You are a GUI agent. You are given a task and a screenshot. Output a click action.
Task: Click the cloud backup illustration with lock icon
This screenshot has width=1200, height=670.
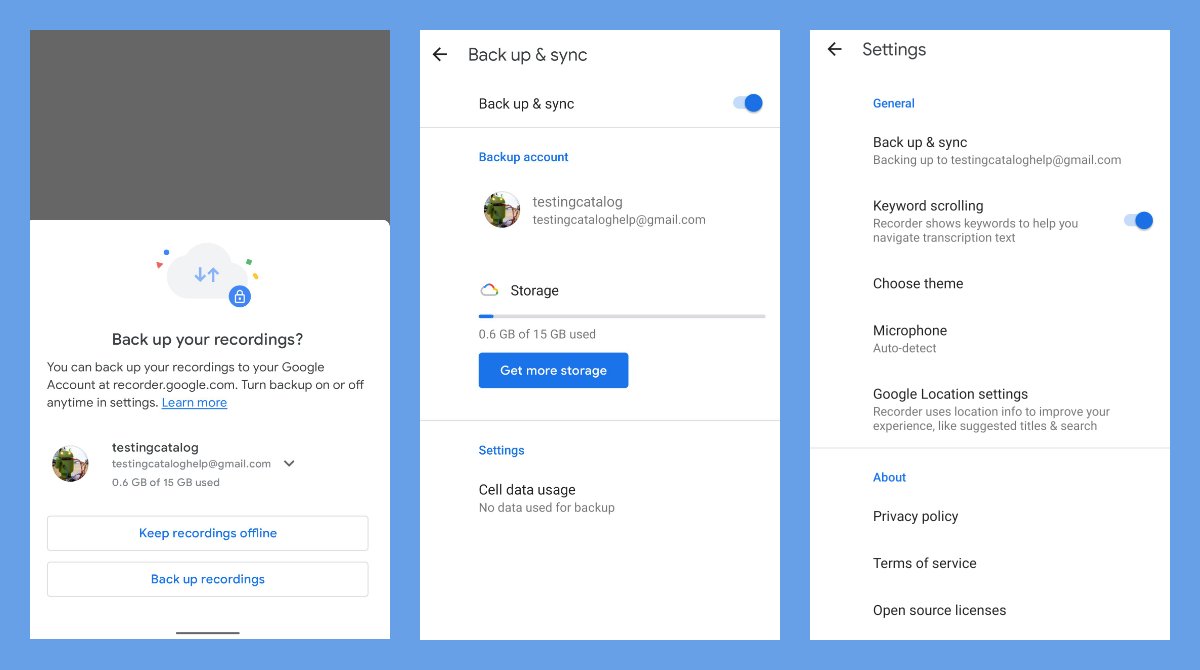point(206,272)
